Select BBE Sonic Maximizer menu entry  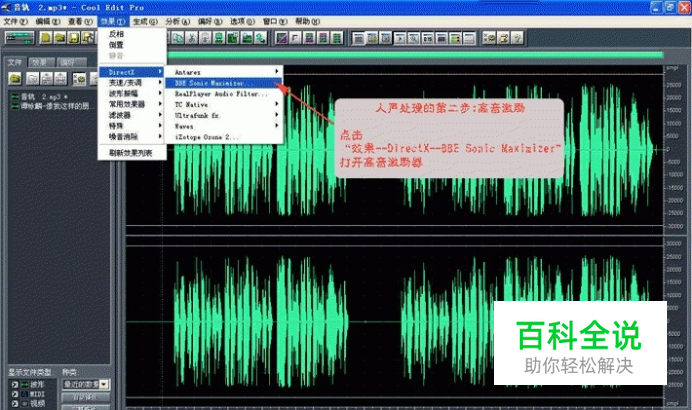[x=224, y=83]
